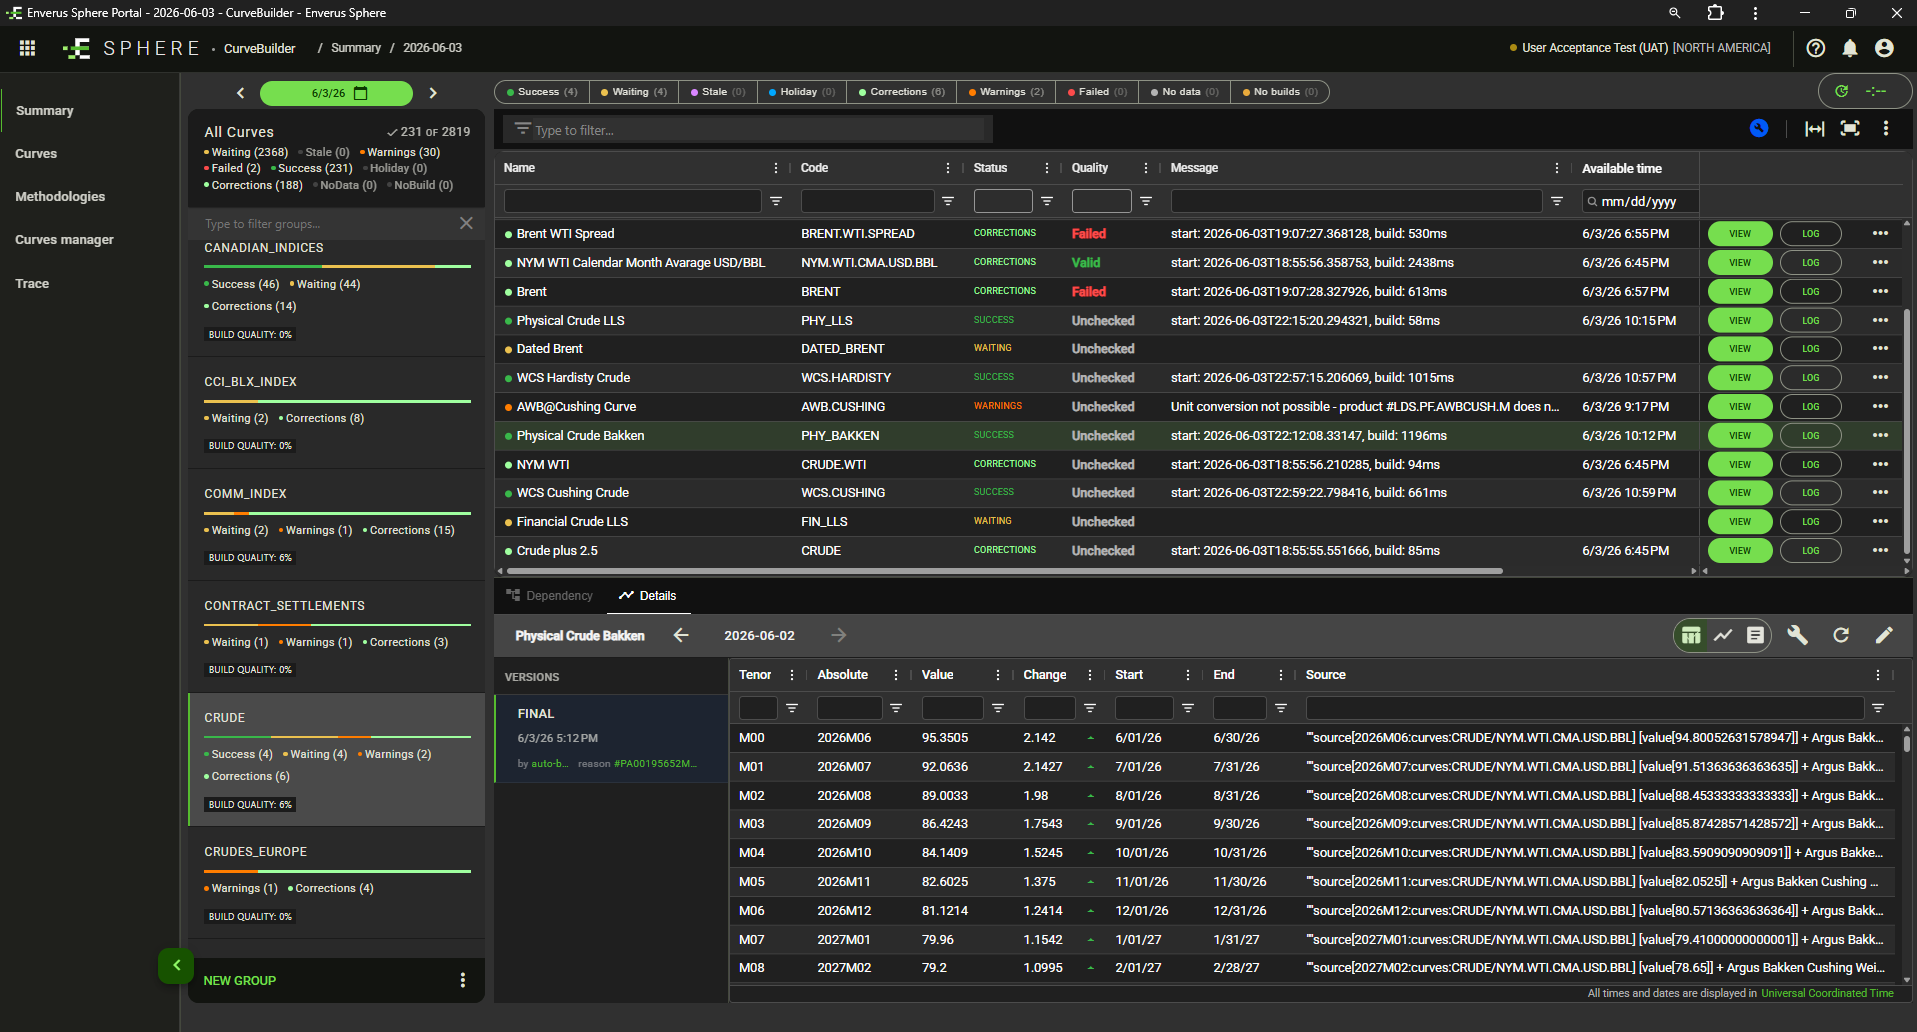Screen dimensions: 1917x1032
Task: Click VIEW for the NYM WTI row
Action: pos(1740,465)
